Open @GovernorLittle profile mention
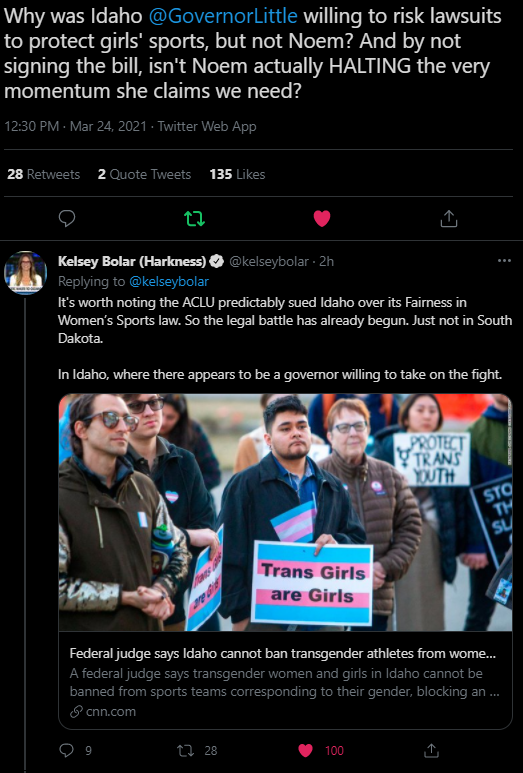This screenshot has width=523, height=773. pos(223,16)
